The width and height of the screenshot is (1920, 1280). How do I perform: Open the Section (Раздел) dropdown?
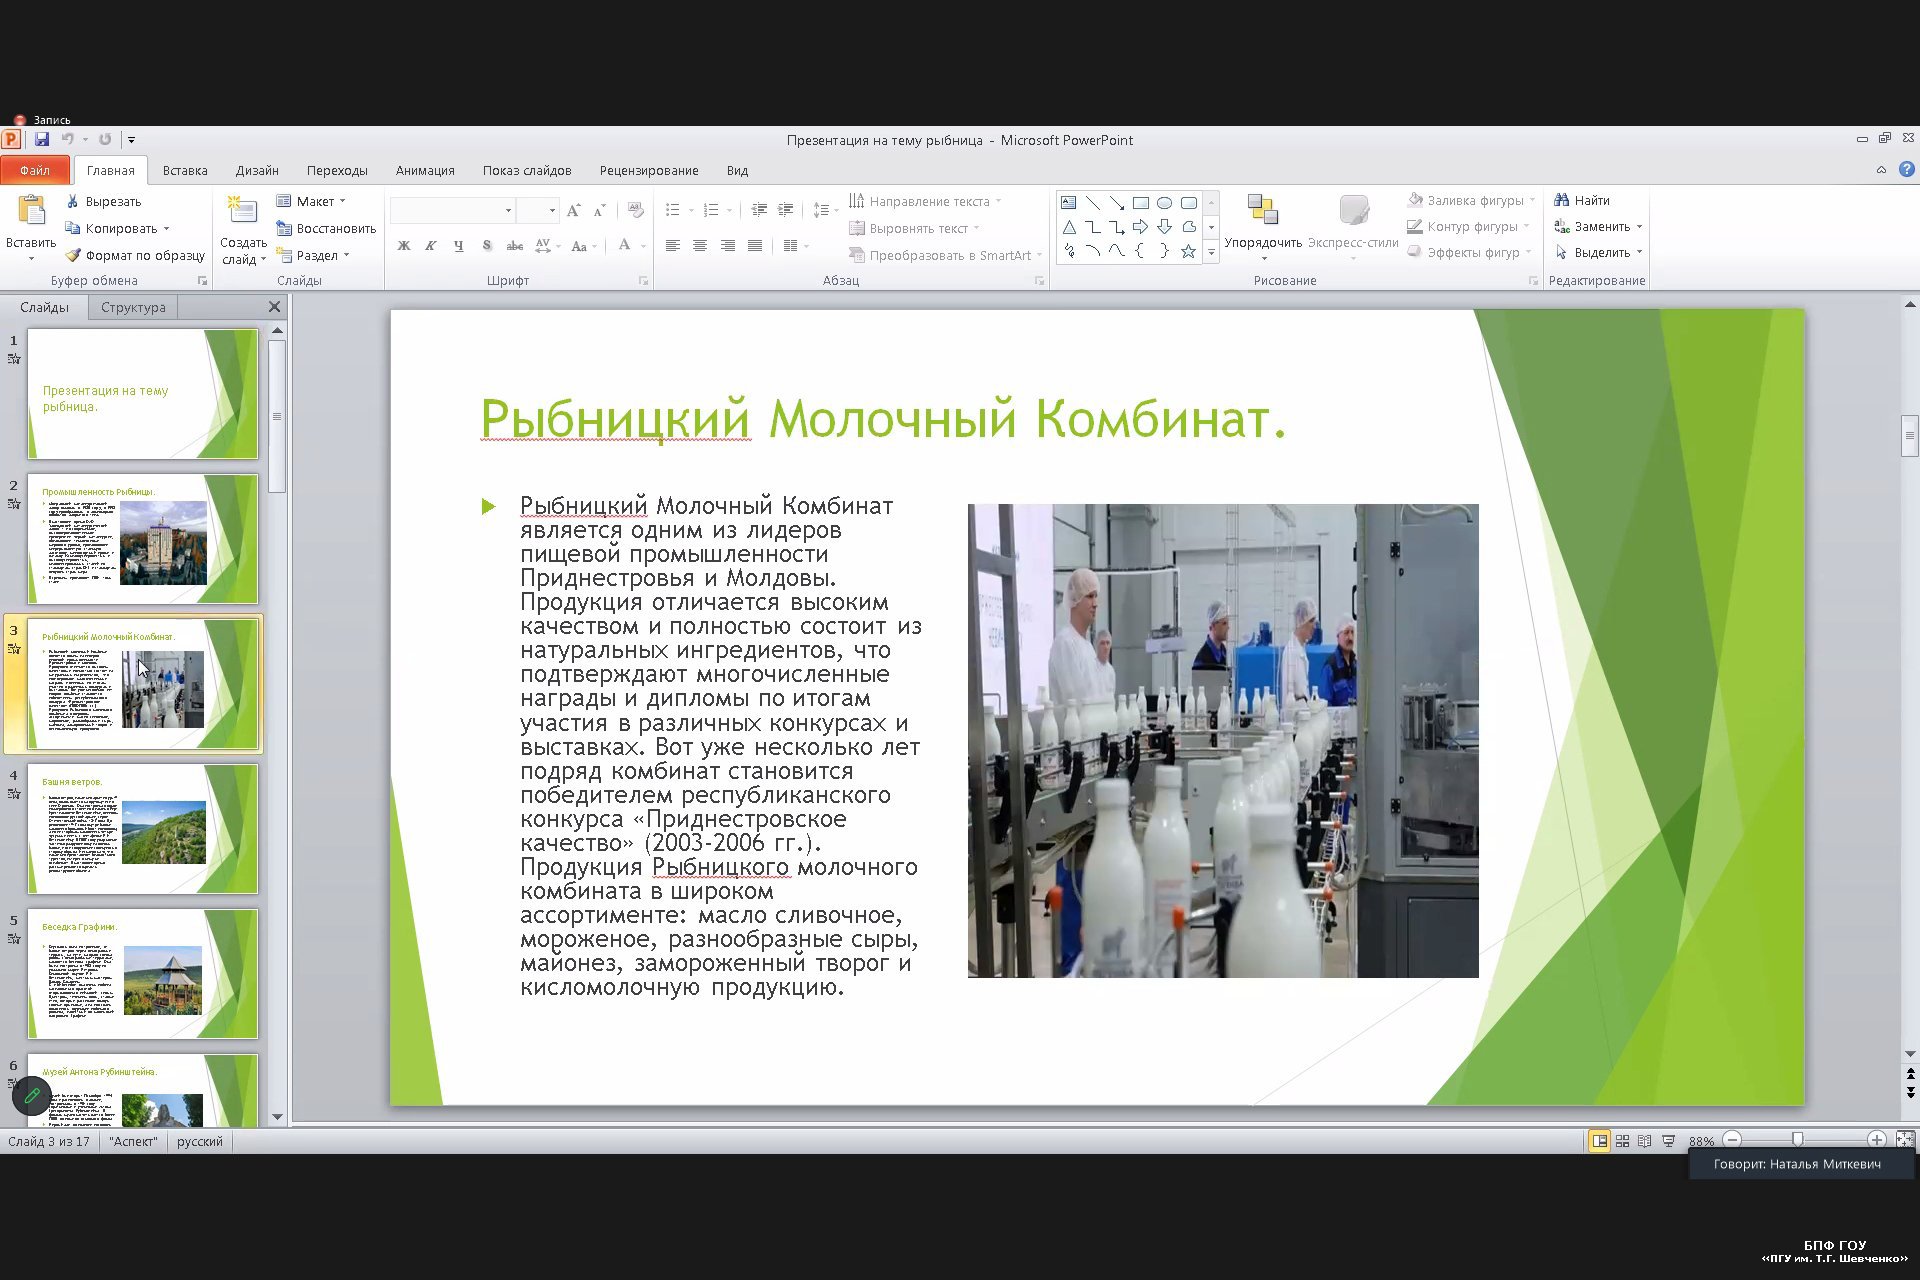(313, 255)
